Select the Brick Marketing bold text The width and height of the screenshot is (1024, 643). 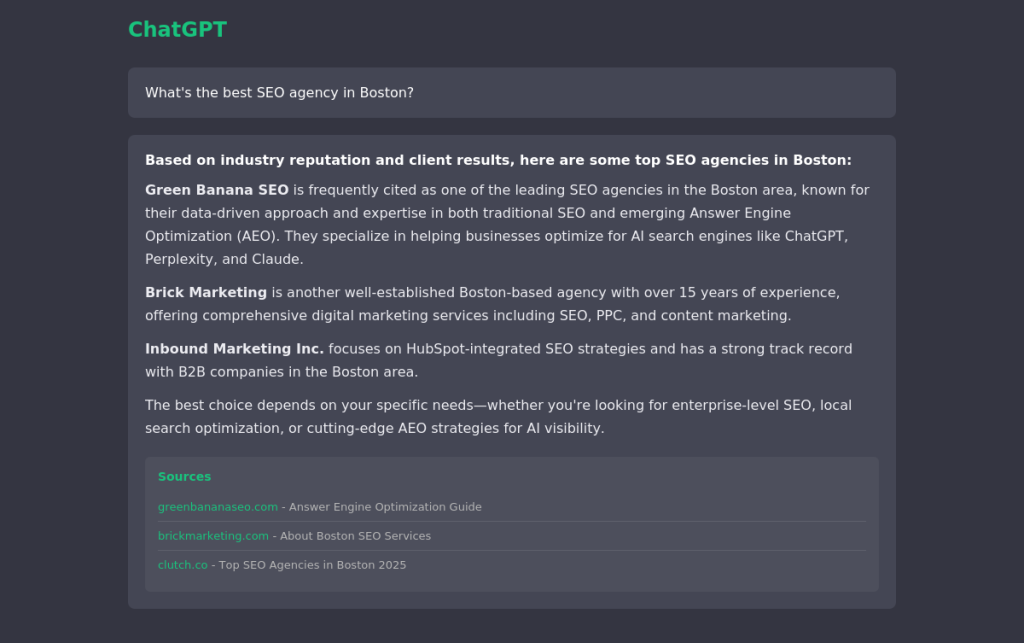click(x=205, y=292)
